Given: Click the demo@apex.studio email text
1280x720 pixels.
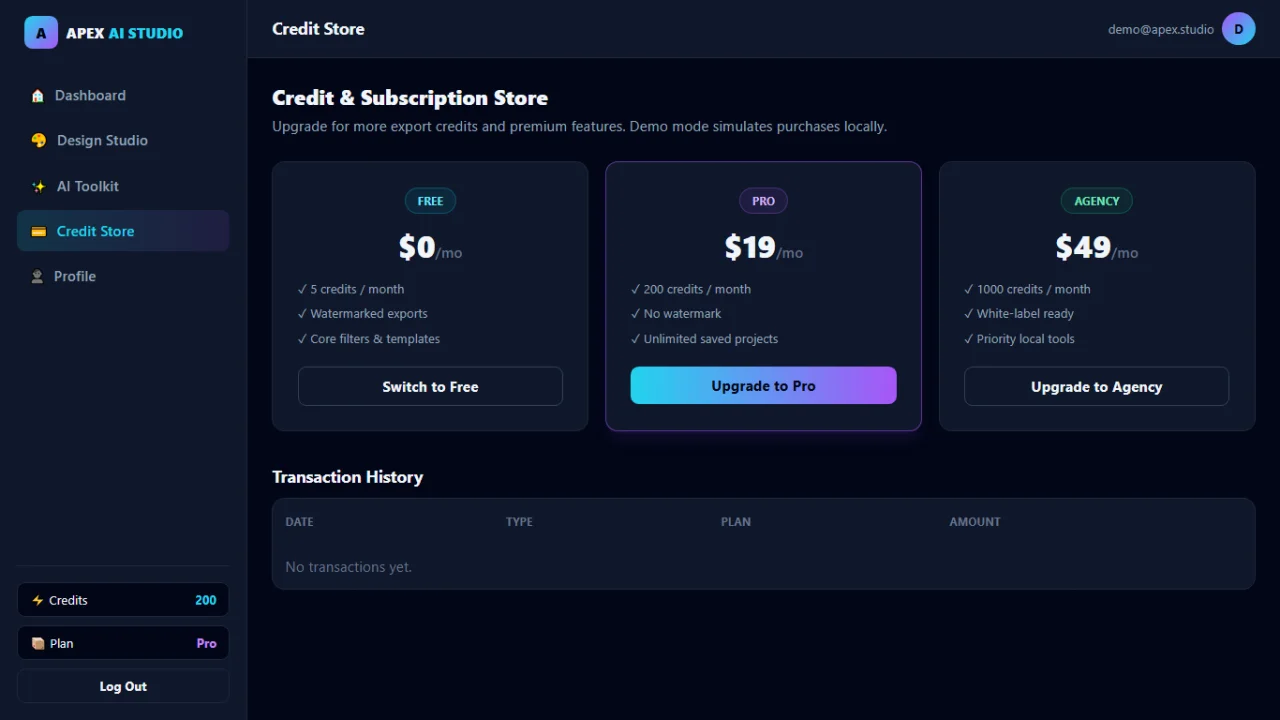Looking at the screenshot, I should (x=1161, y=29).
